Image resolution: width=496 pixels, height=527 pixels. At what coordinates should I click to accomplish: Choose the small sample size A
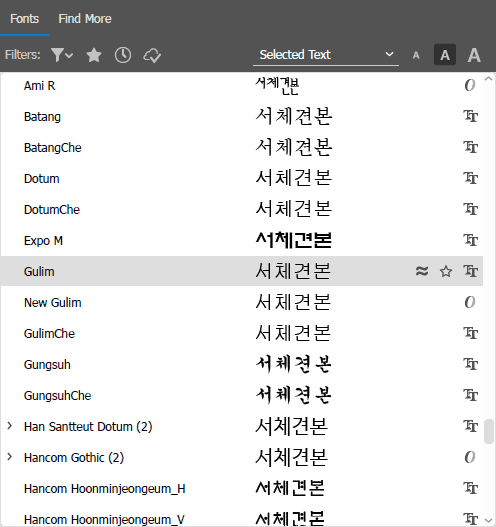coord(416,55)
